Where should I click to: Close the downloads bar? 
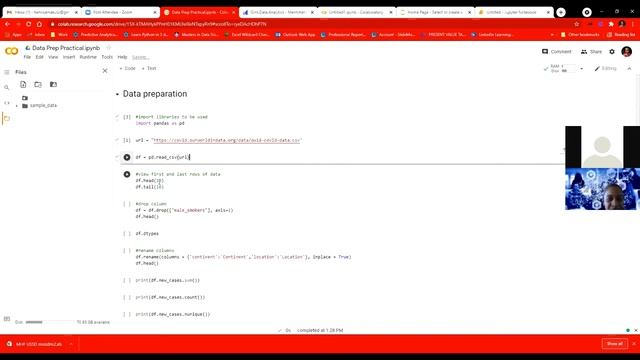(x=634, y=344)
